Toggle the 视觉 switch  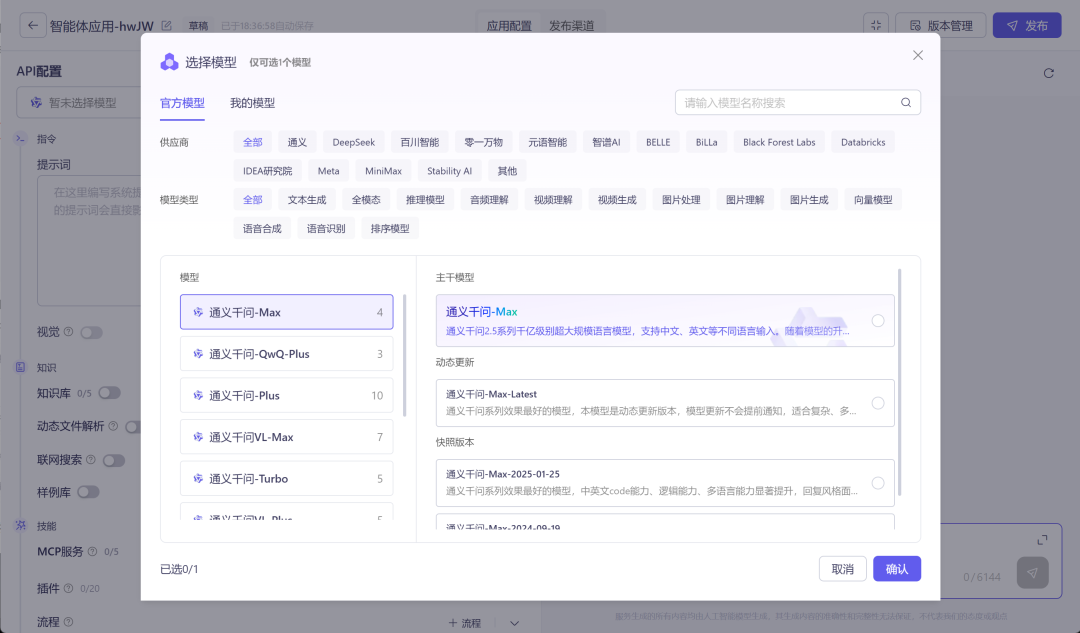(x=91, y=333)
